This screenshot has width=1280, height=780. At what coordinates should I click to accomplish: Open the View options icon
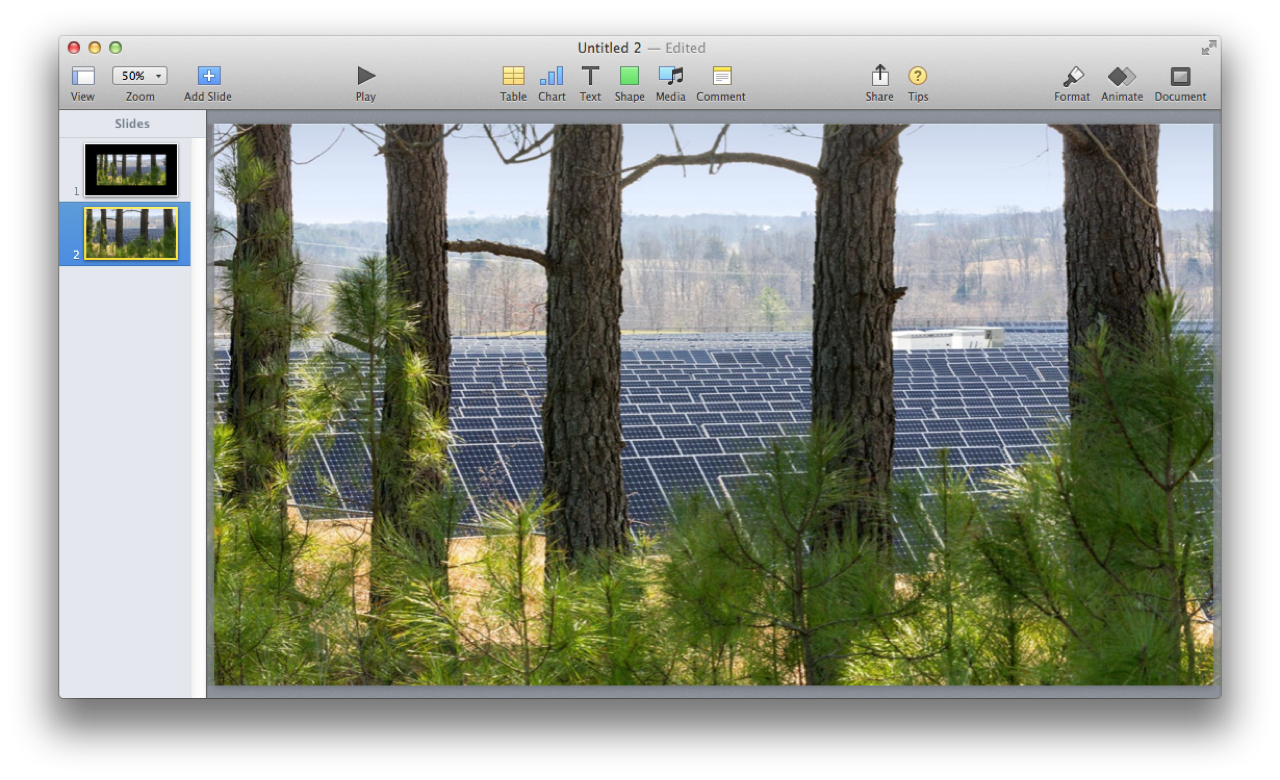click(83, 76)
